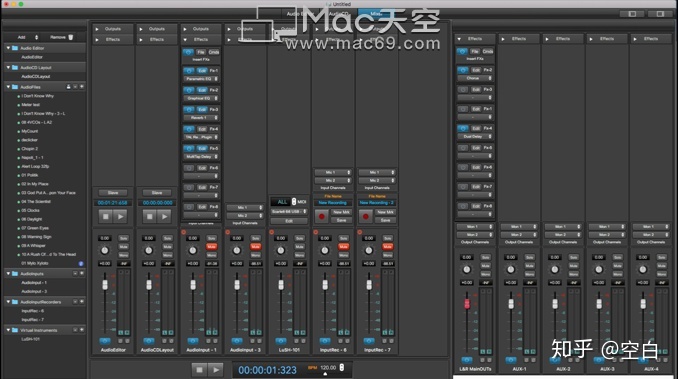Click the Slave button on AudioEditor strip

(113, 192)
